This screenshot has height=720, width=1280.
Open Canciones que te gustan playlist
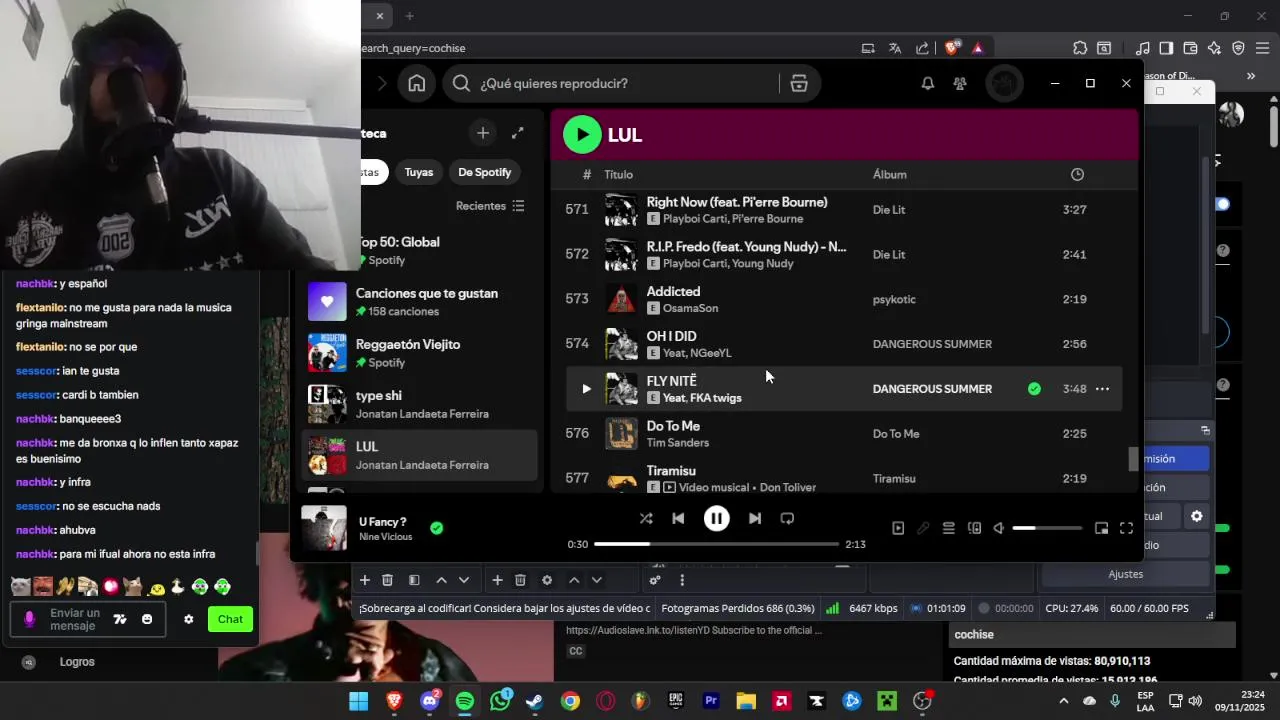tap(420, 302)
